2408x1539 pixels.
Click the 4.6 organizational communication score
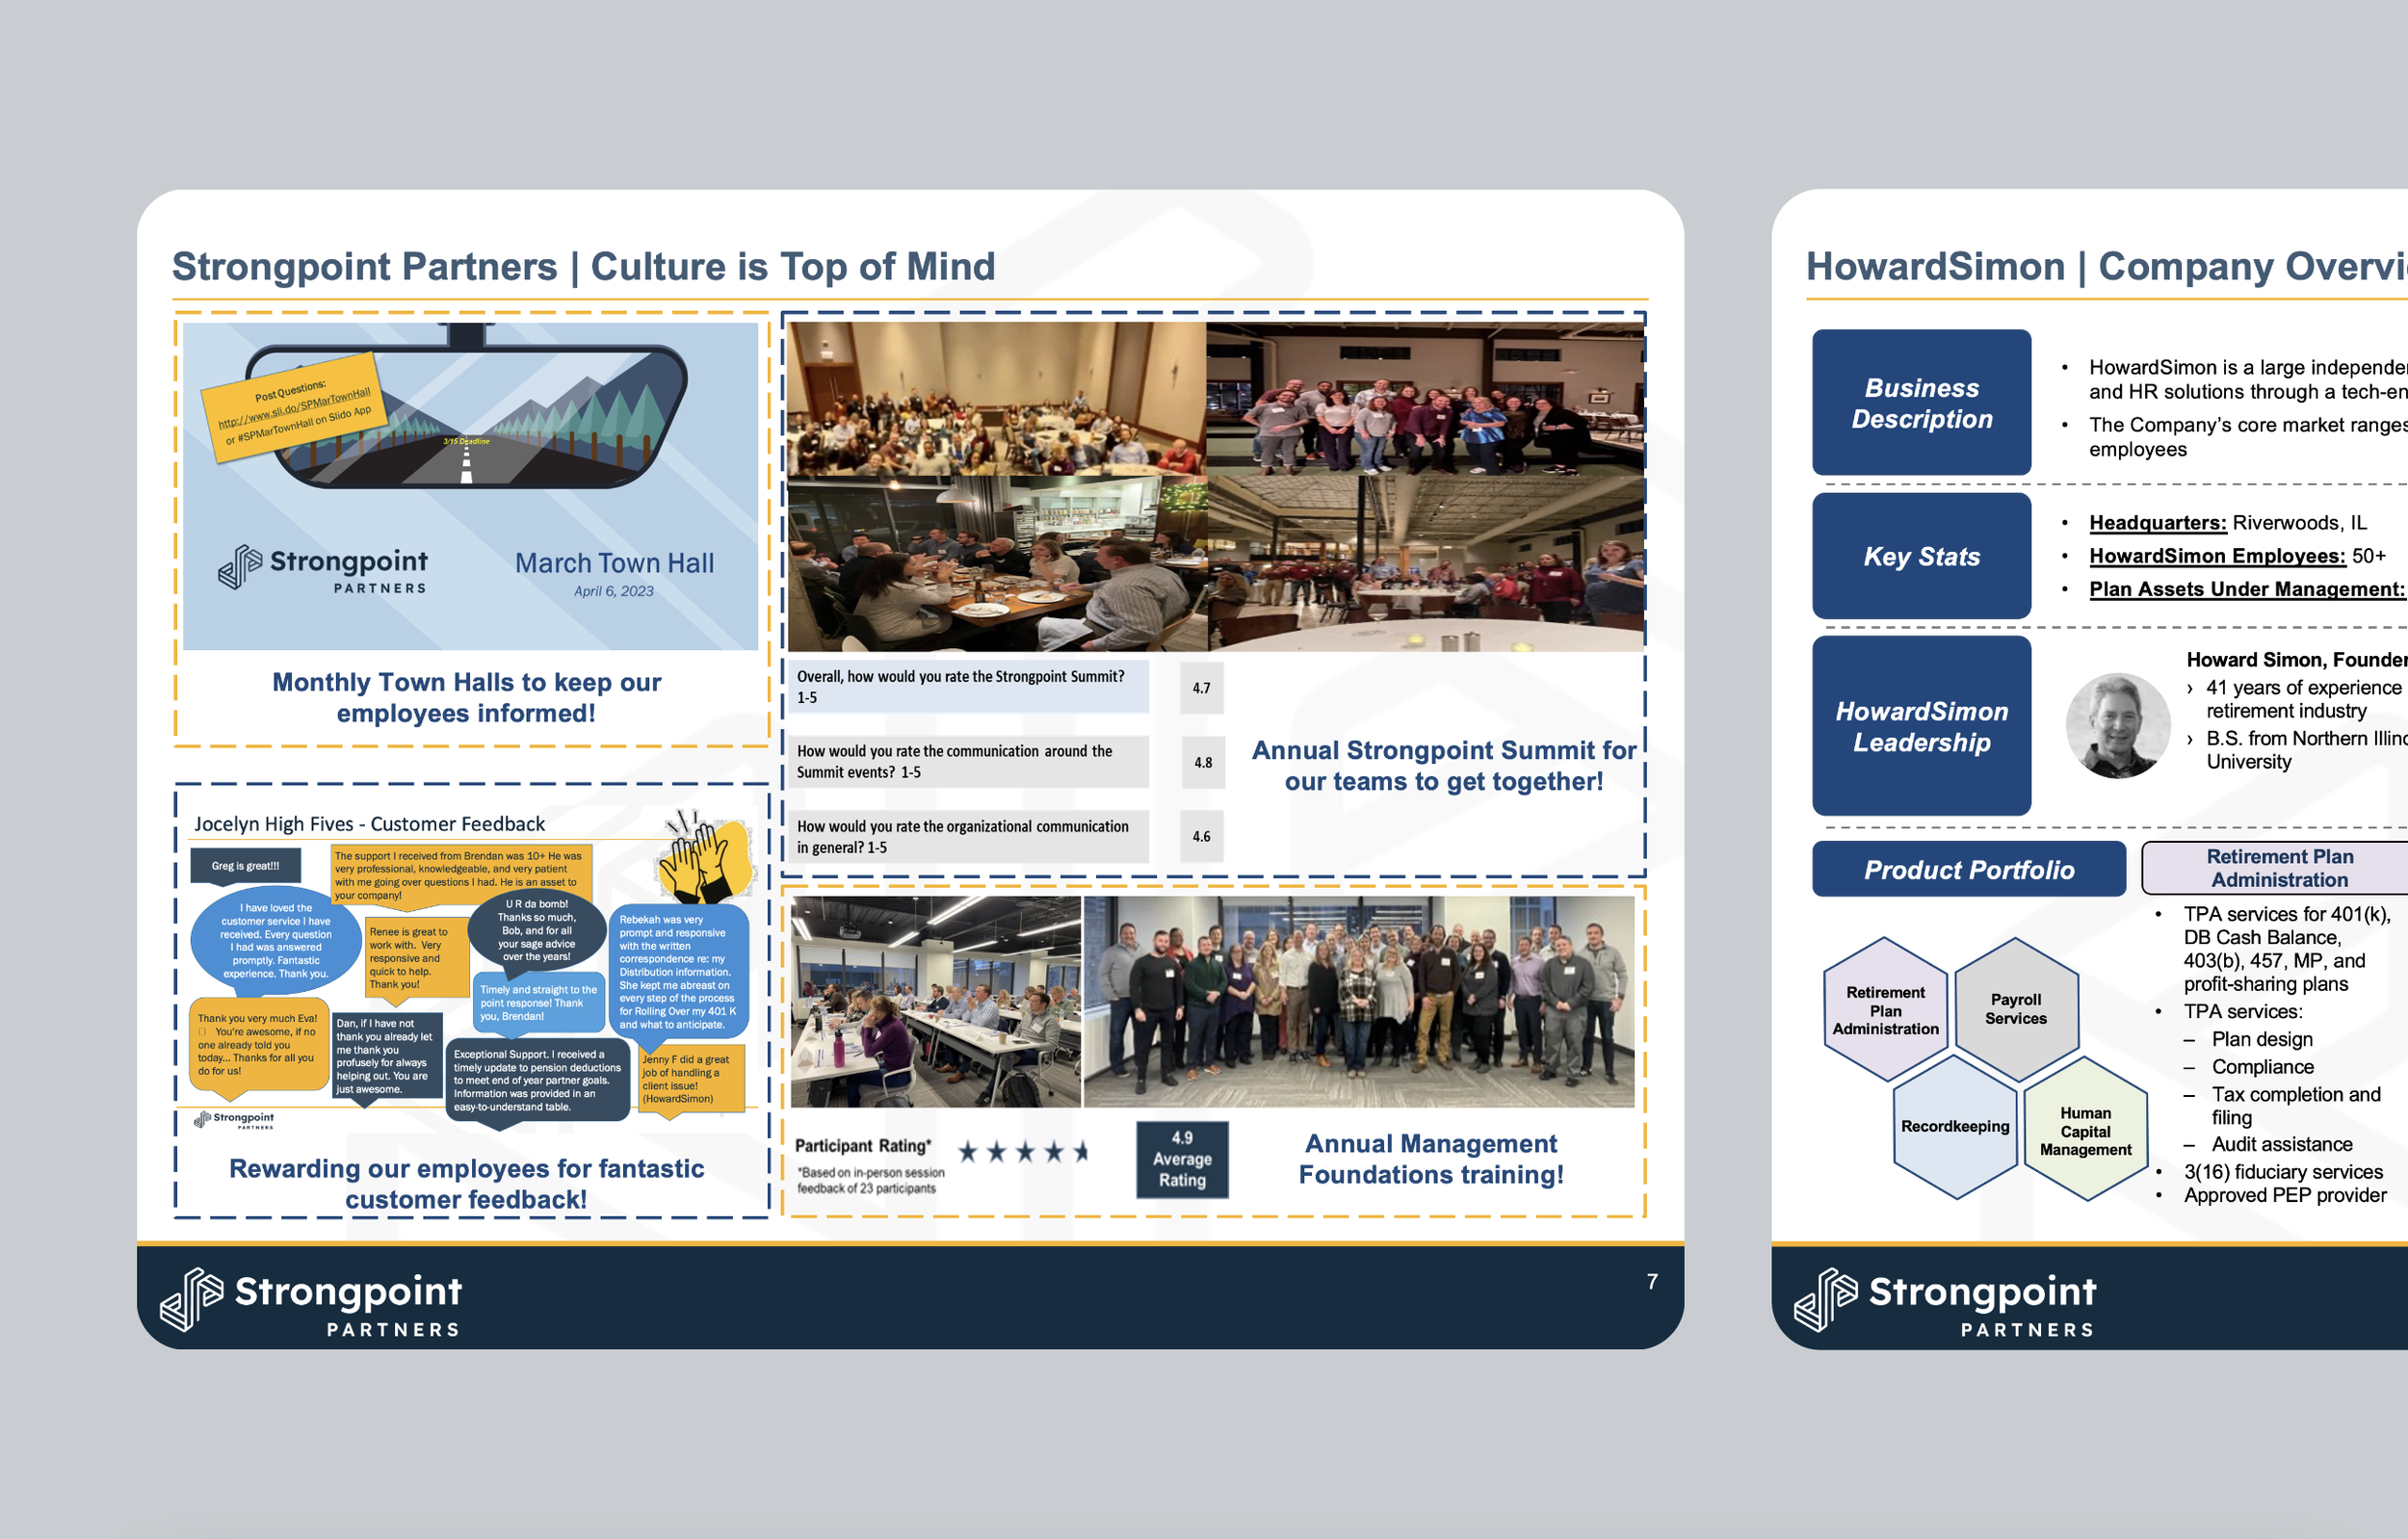[x=1201, y=836]
